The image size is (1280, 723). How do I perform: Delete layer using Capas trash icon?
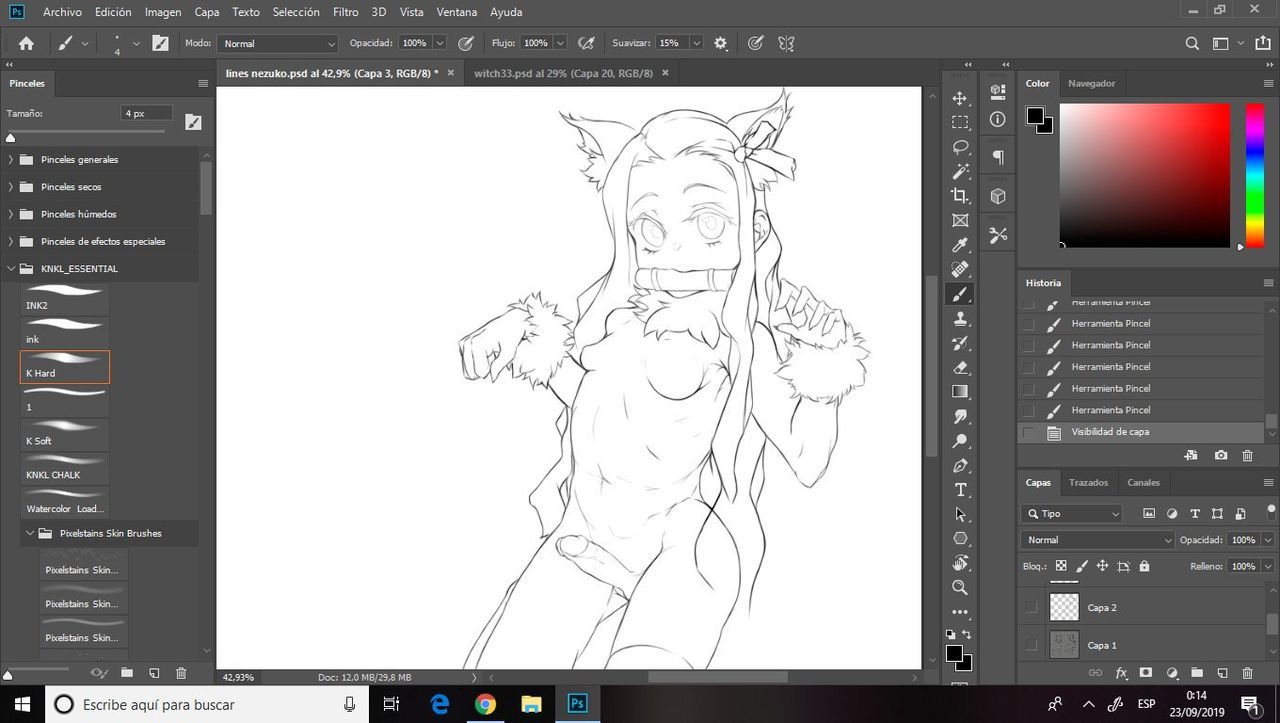point(1247,673)
